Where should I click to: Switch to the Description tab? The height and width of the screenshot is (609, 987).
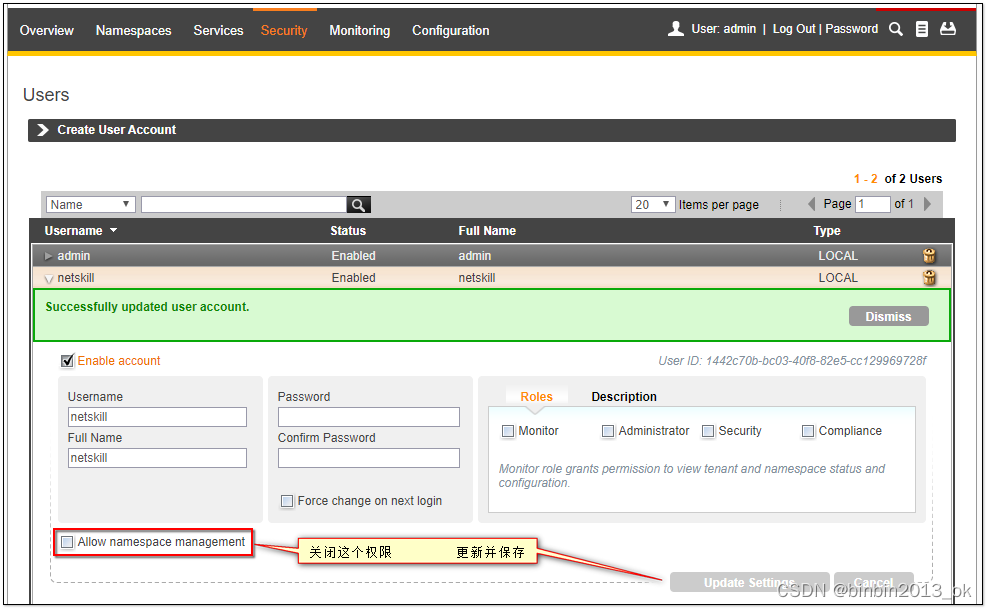tap(624, 396)
